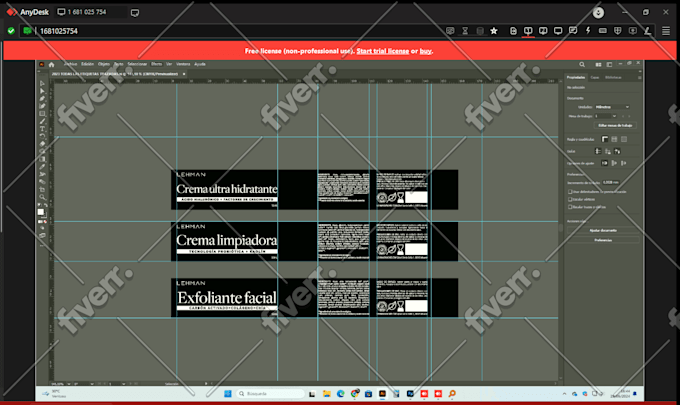Select the Pen tool
Image resolution: width=680 pixels, height=405 pixels.
coord(42,98)
